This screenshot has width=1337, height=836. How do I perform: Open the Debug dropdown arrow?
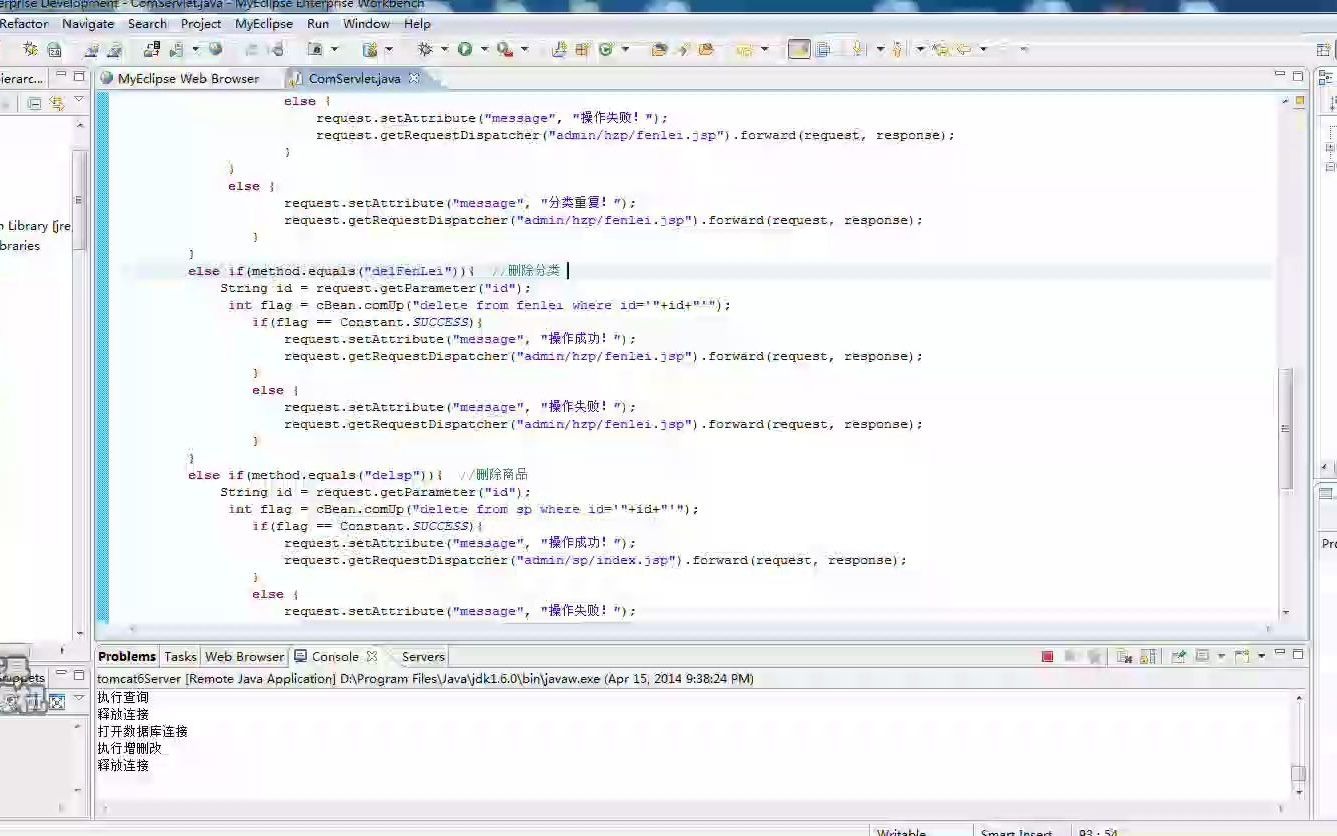pyautogui.click(x=443, y=49)
